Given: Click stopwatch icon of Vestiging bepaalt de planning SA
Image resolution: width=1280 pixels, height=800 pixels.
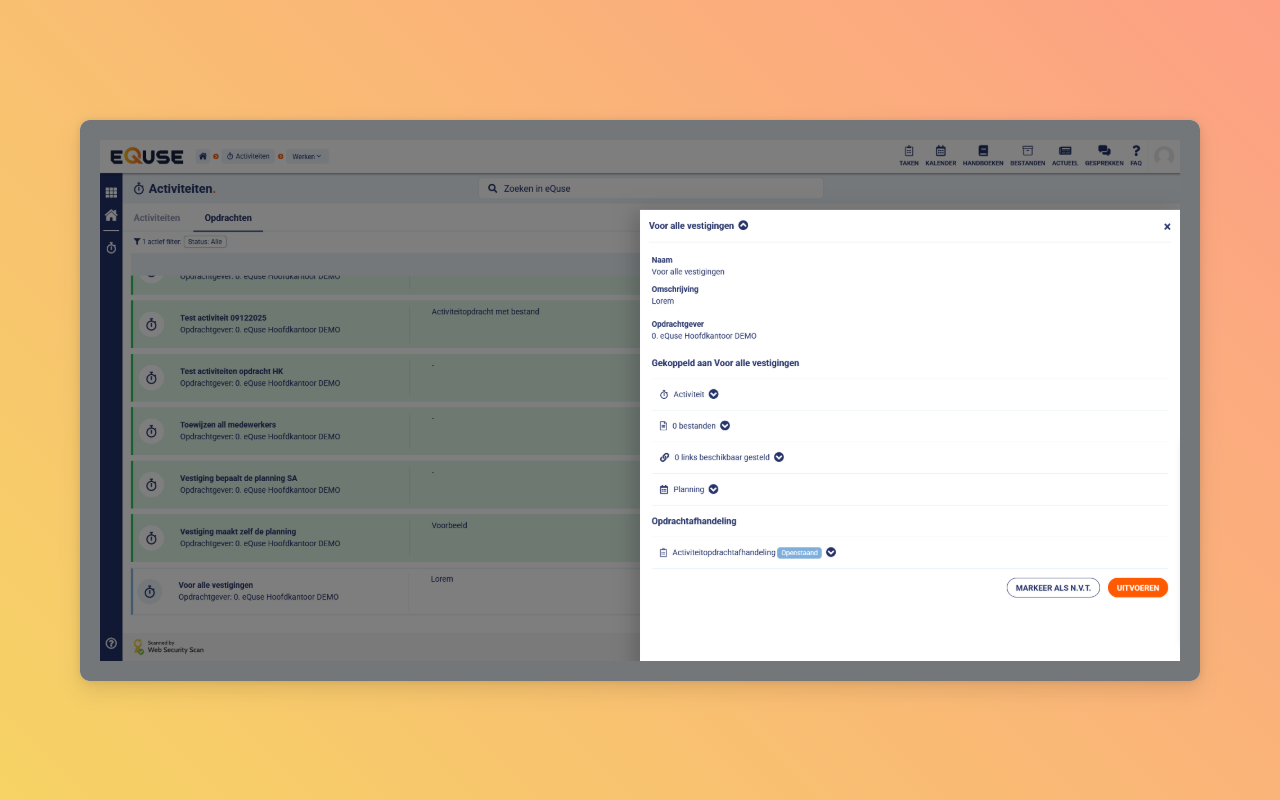Looking at the screenshot, I should (151, 484).
